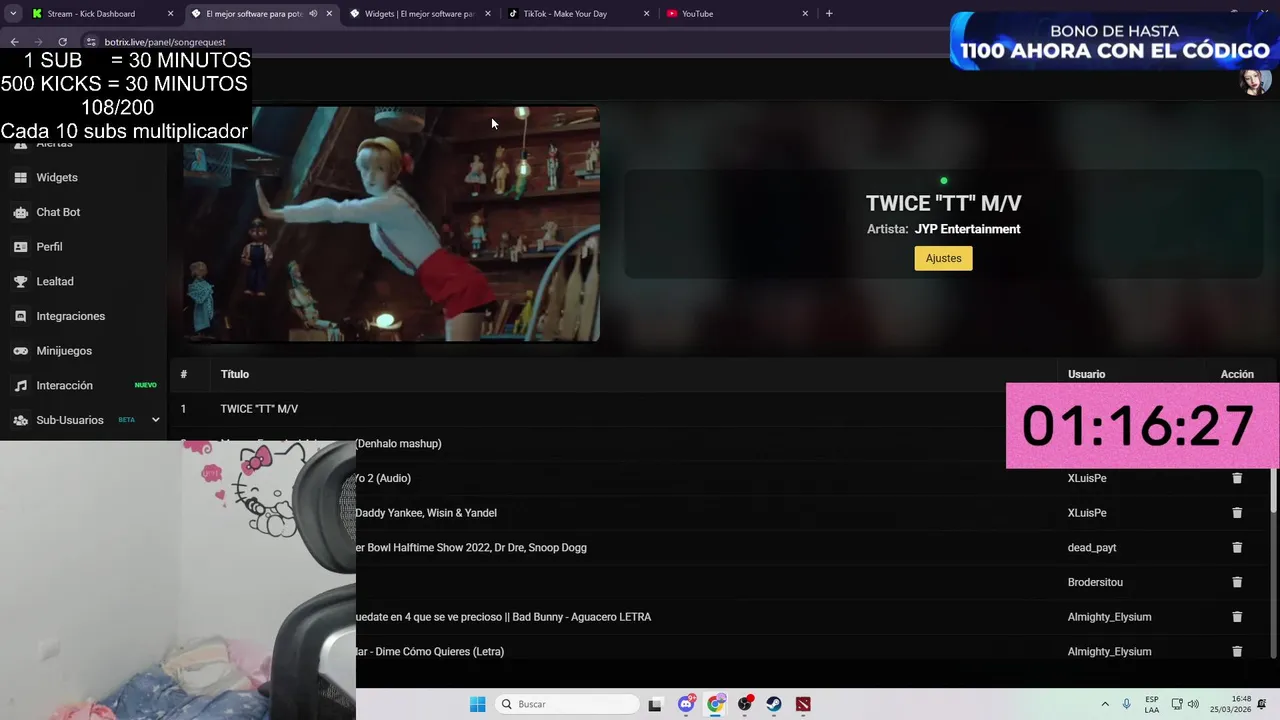The height and width of the screenshot is (720, 1280).
Task: Click the Perfil card icon in sidebar
Action: click(x=20, y=247)
